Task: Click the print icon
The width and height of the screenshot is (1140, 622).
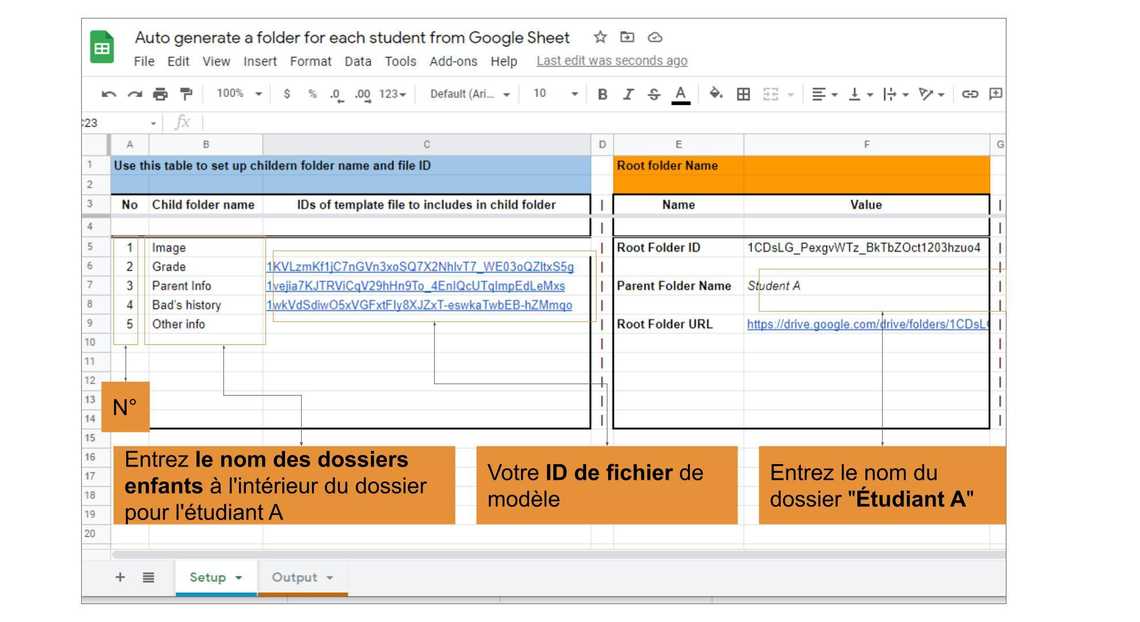Action: tap(160, 94)
